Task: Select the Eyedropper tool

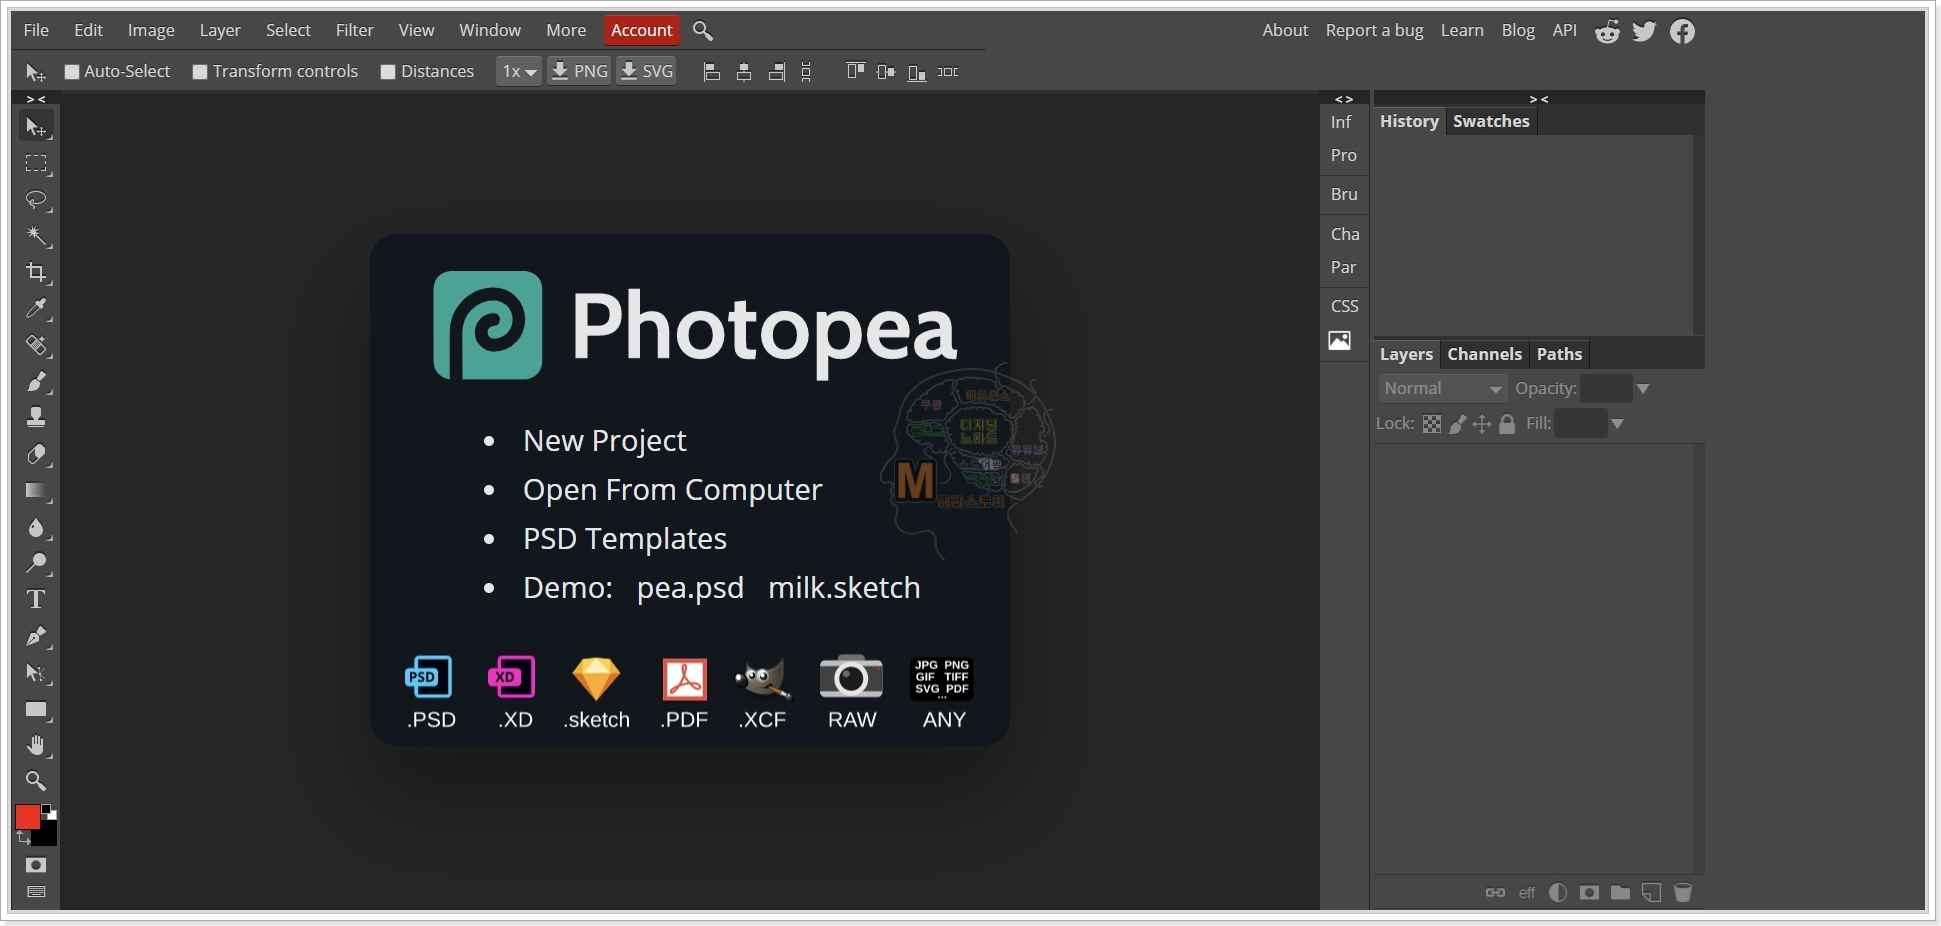Action: 36,309
